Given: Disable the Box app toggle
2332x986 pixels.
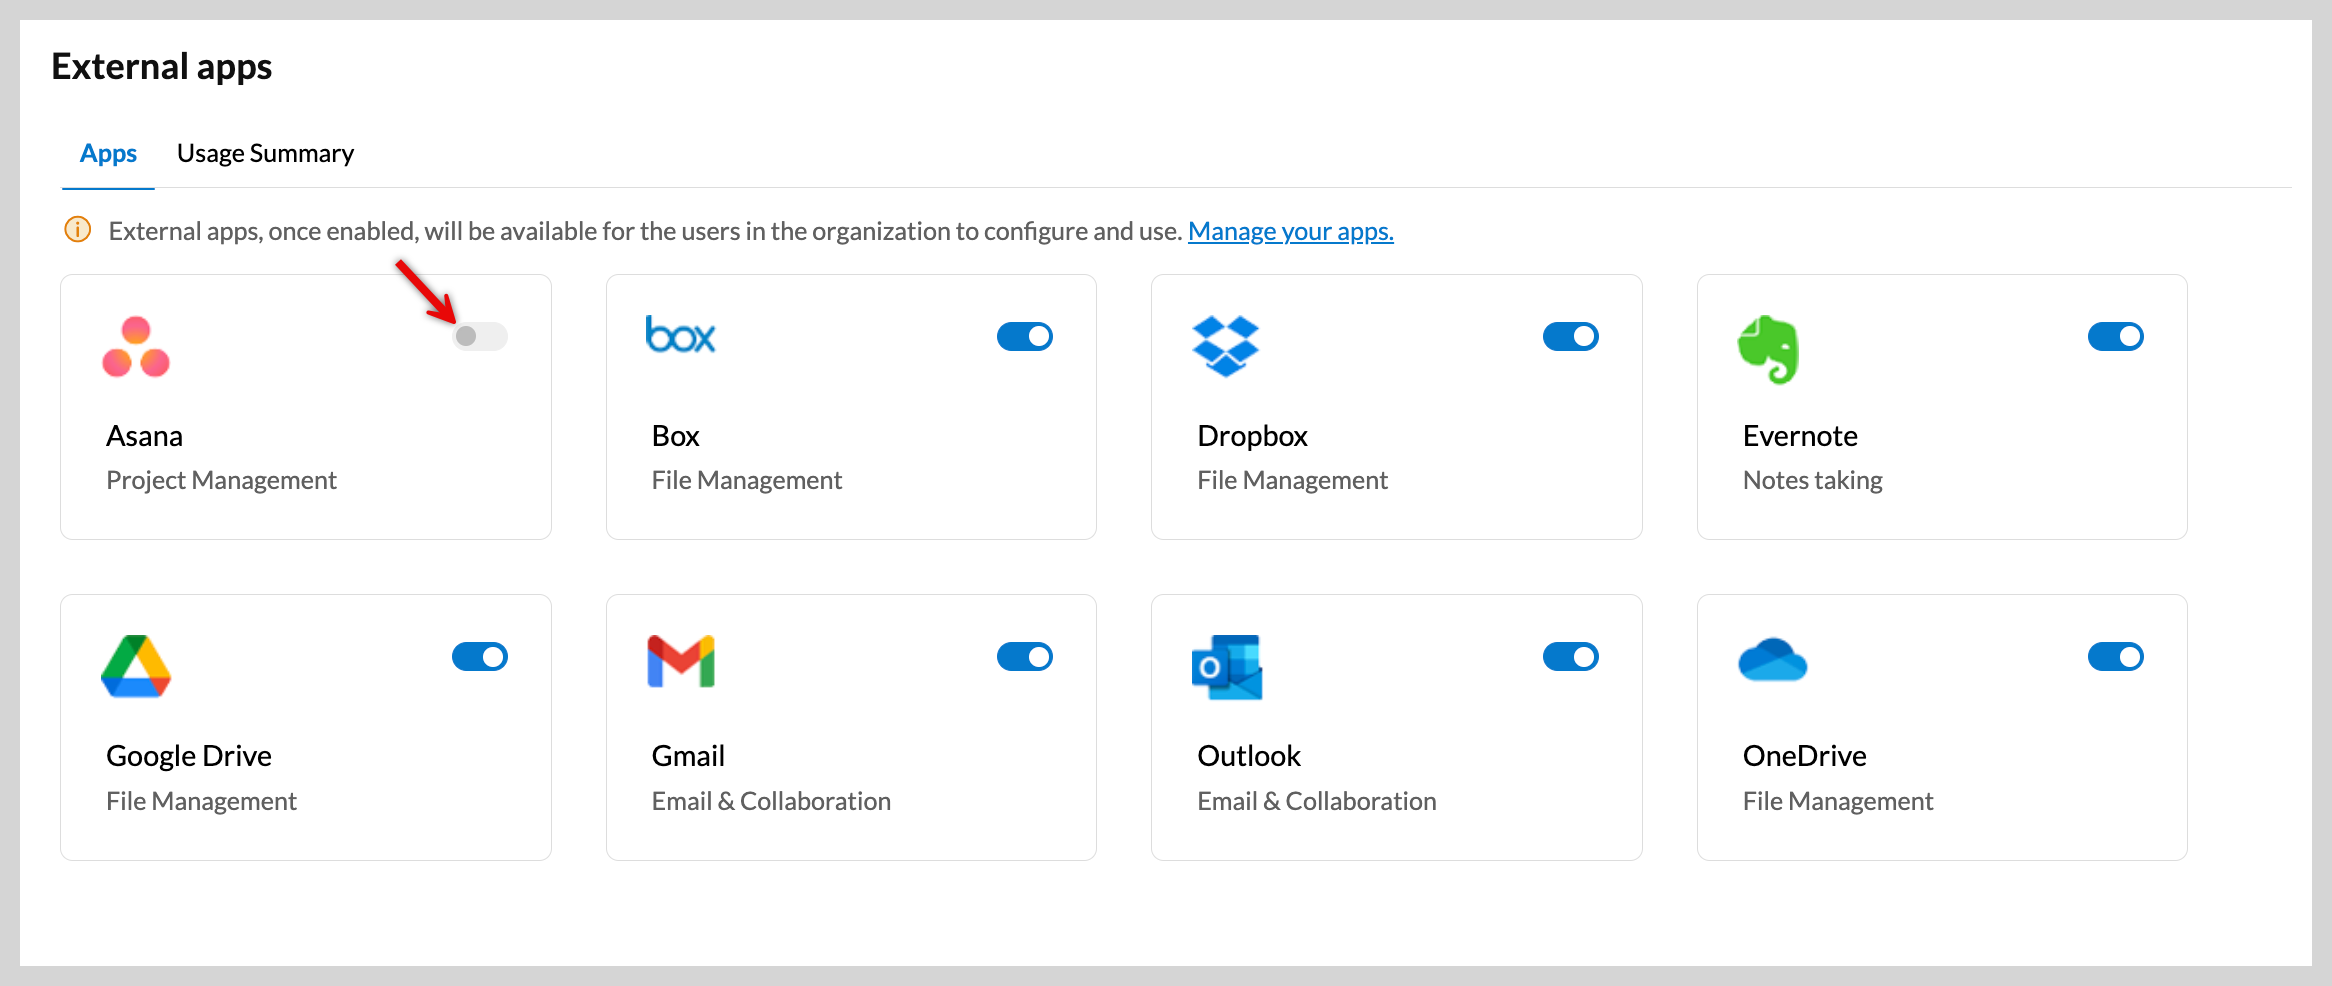Looking at the screenshot, I should pos(1025,336).
